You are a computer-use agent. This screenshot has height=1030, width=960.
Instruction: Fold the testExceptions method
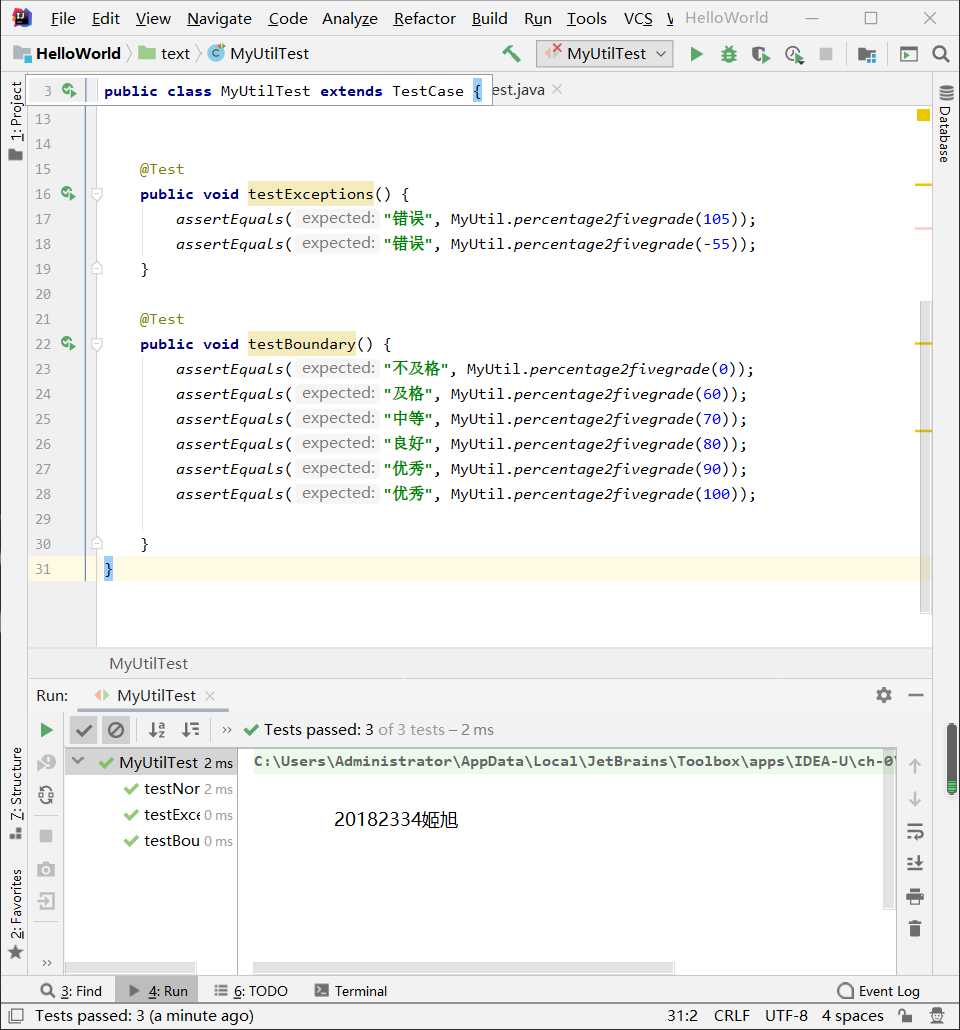(x=97, y=194)
